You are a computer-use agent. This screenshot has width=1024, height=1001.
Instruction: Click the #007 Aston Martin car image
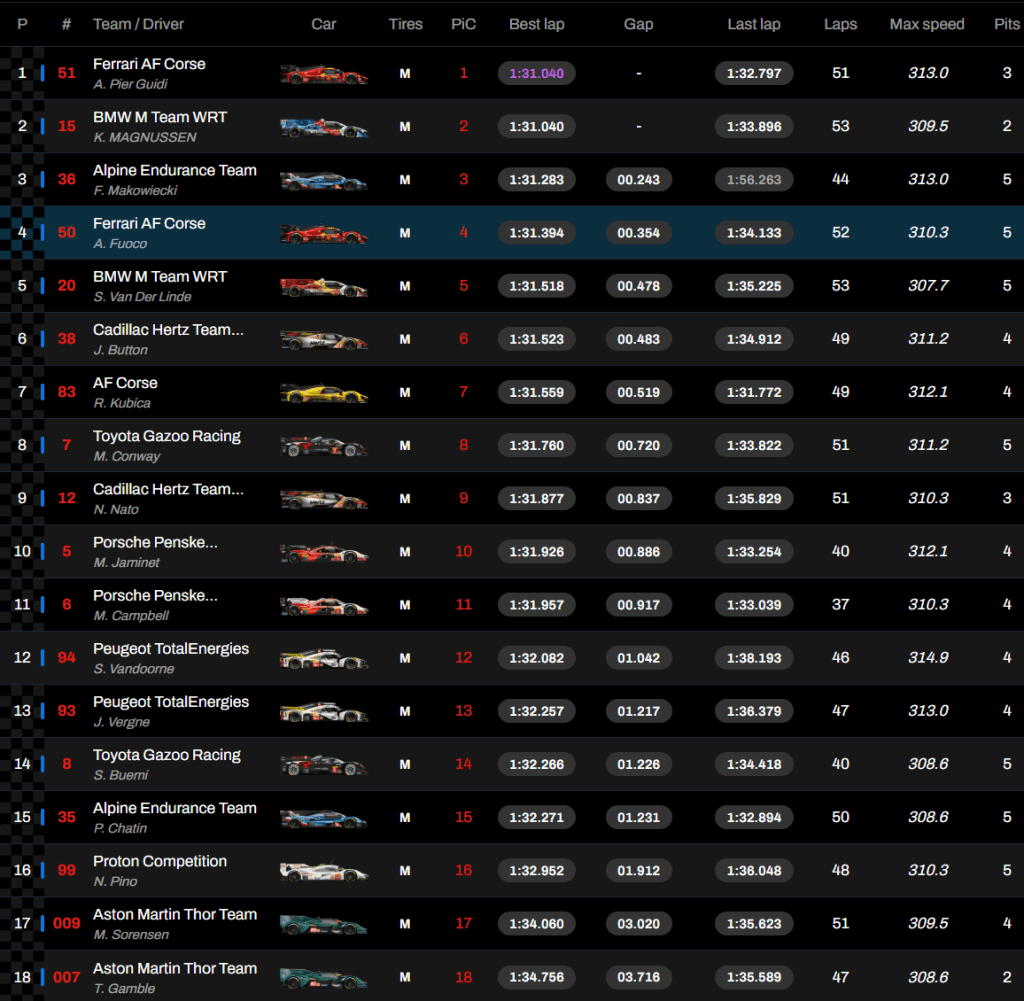(324, 978)
